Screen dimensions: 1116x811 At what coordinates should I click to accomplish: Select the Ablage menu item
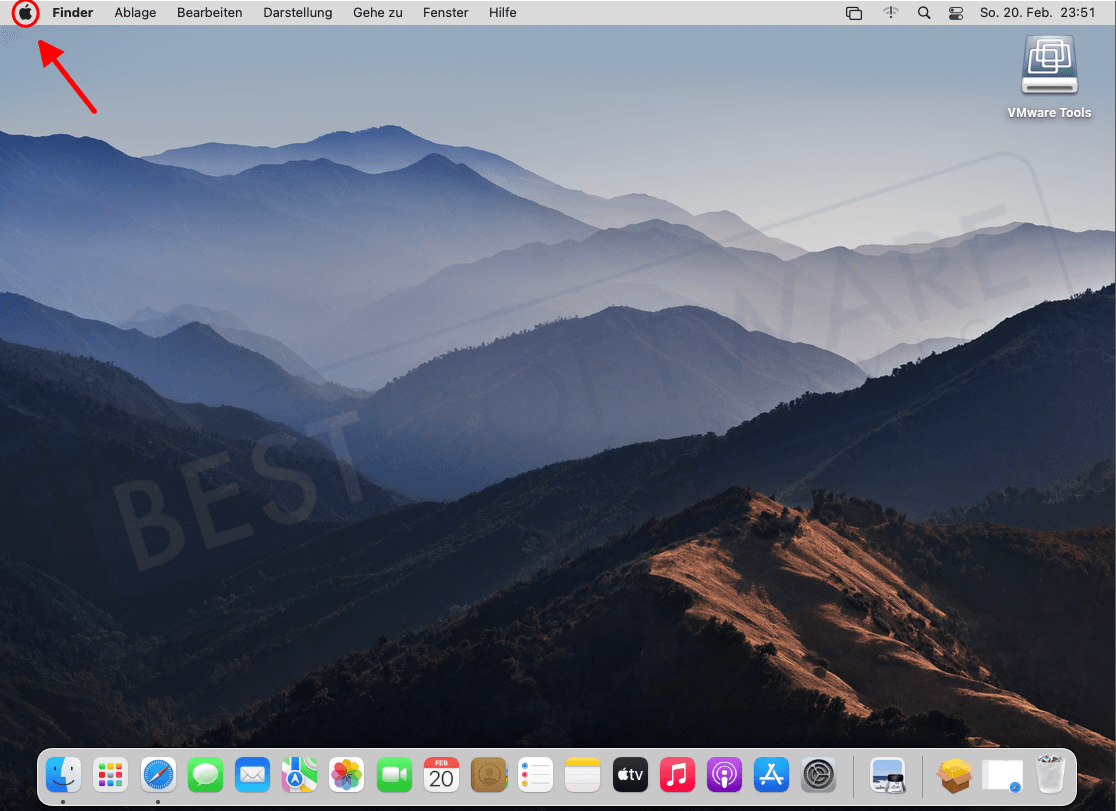point(135,13)
